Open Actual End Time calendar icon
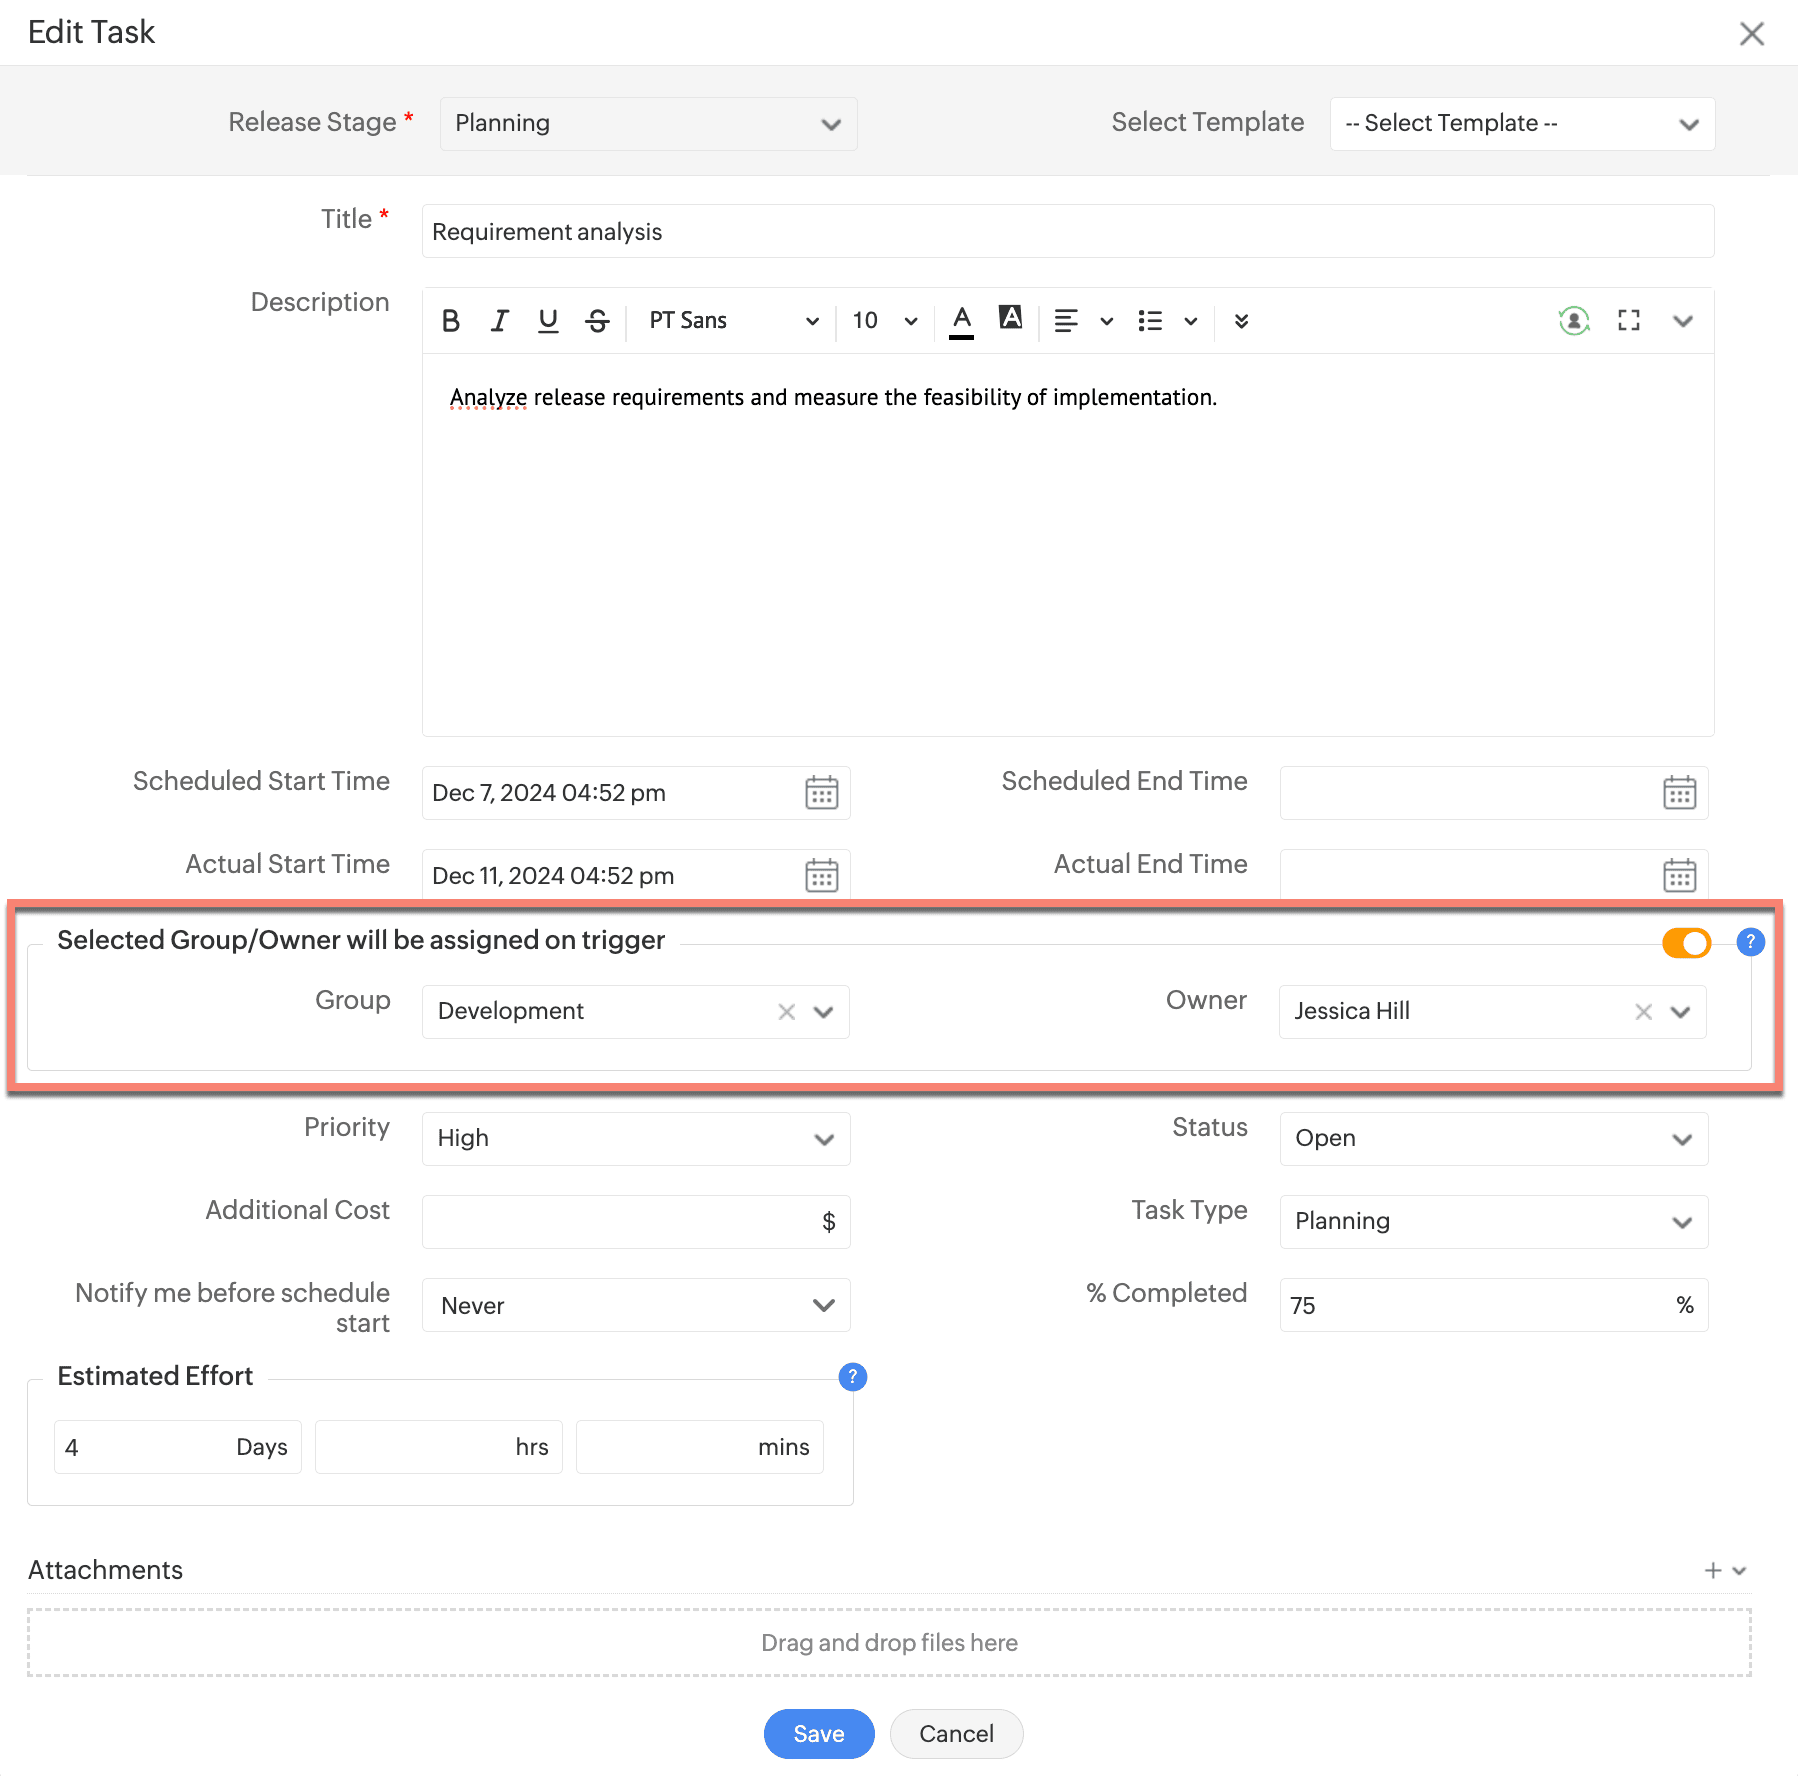 [1679, 876]
